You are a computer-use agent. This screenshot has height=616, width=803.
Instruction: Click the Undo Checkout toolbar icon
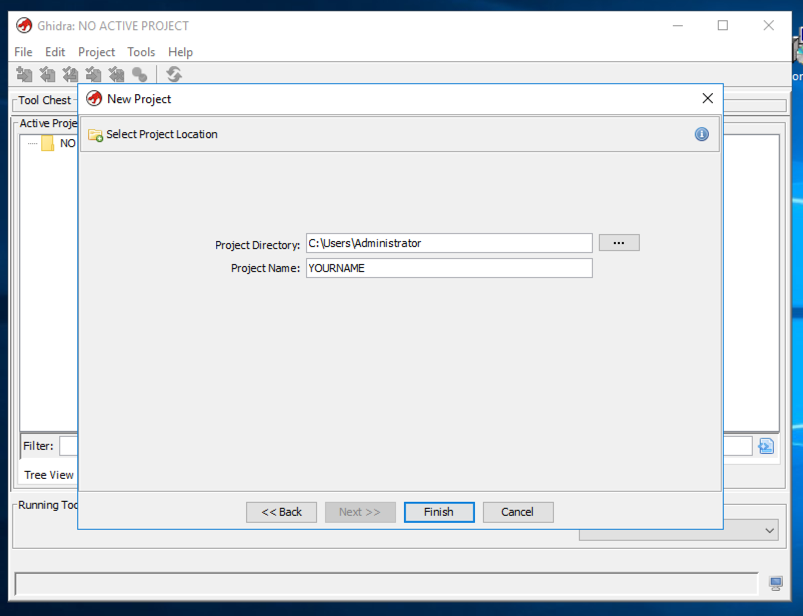tap(116, 74)
